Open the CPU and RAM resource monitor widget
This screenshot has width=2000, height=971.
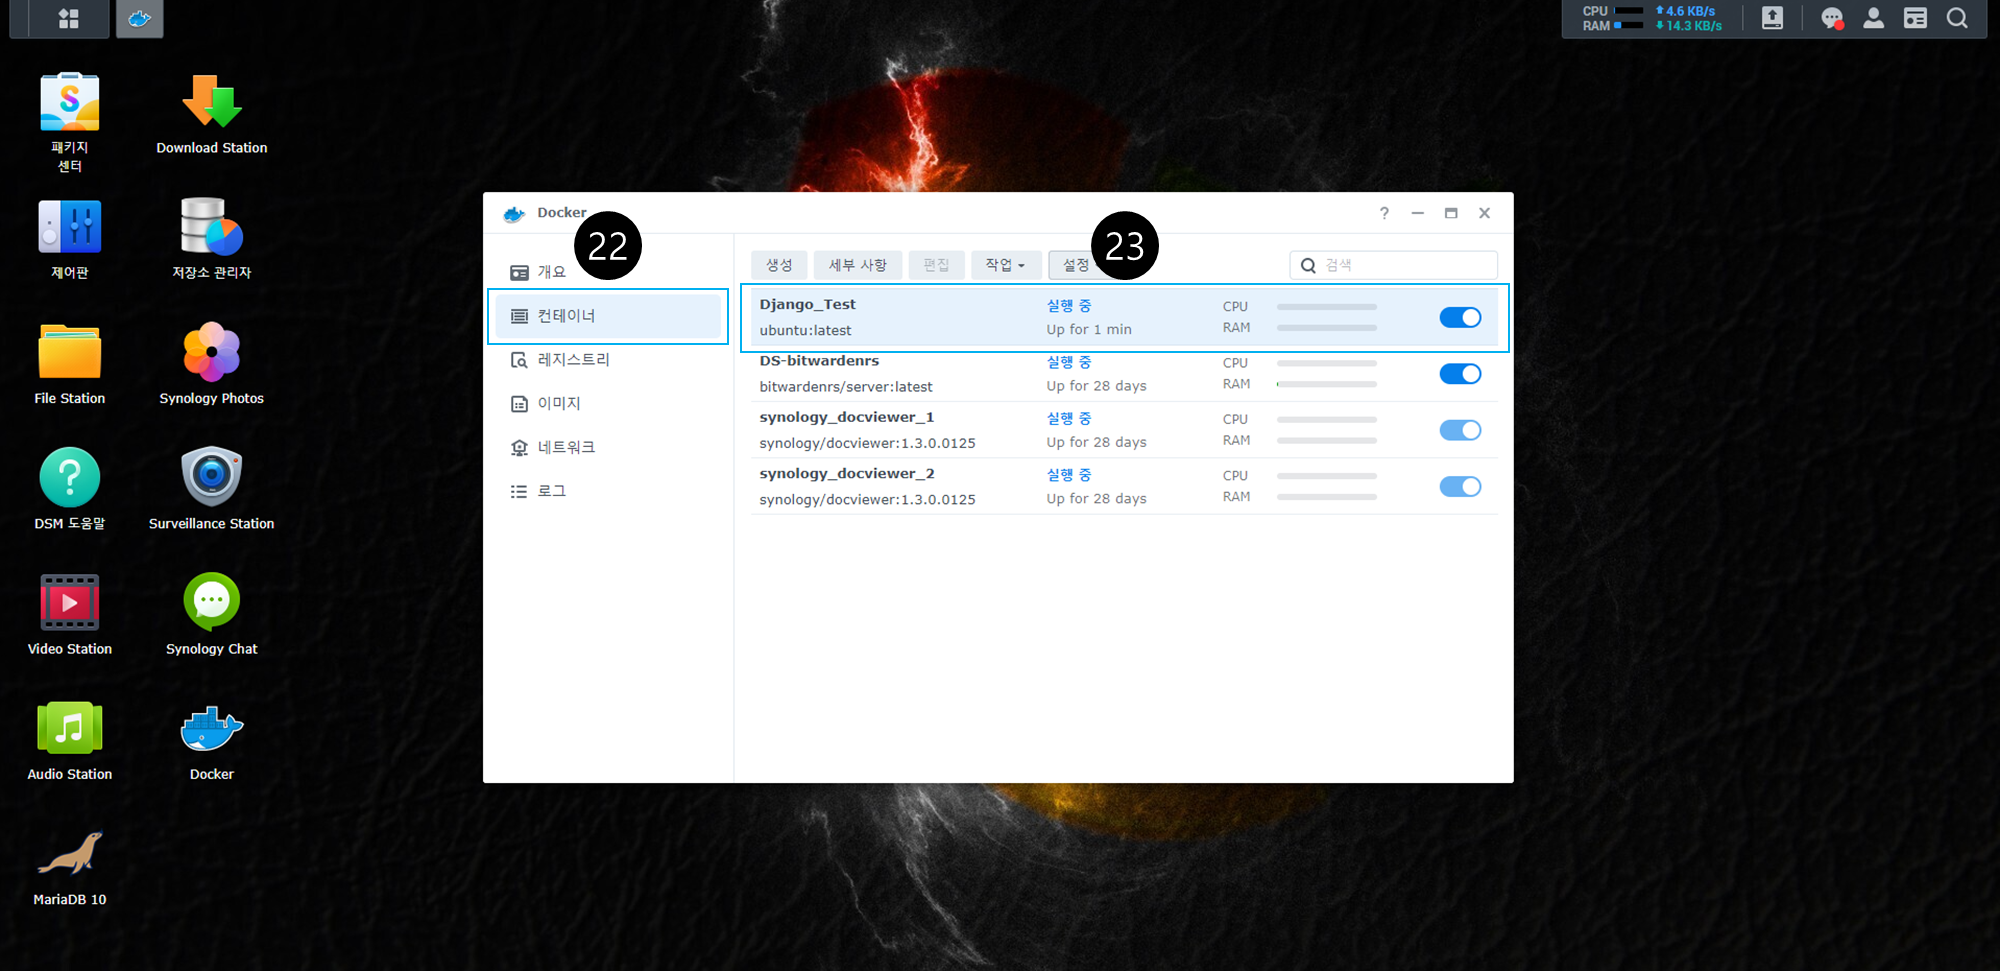(1652, 18)
